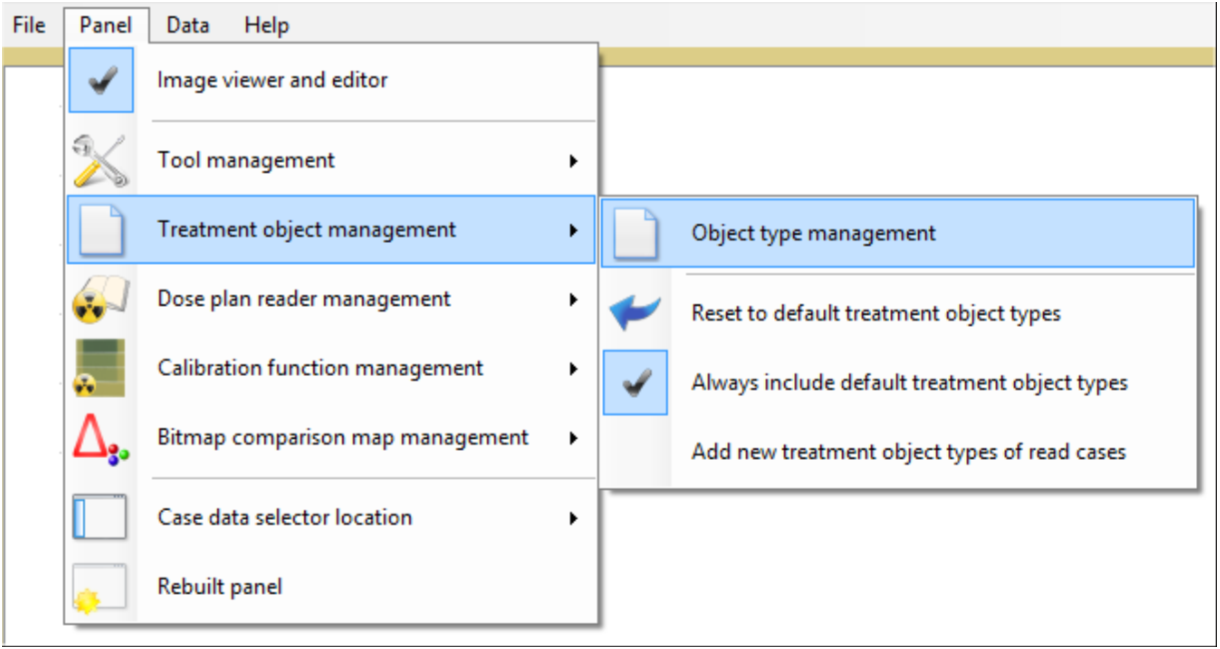Click the Dose plan reader radiation book icon
The height and width of the screenshot is (649, 1220).
pos(100,299)
